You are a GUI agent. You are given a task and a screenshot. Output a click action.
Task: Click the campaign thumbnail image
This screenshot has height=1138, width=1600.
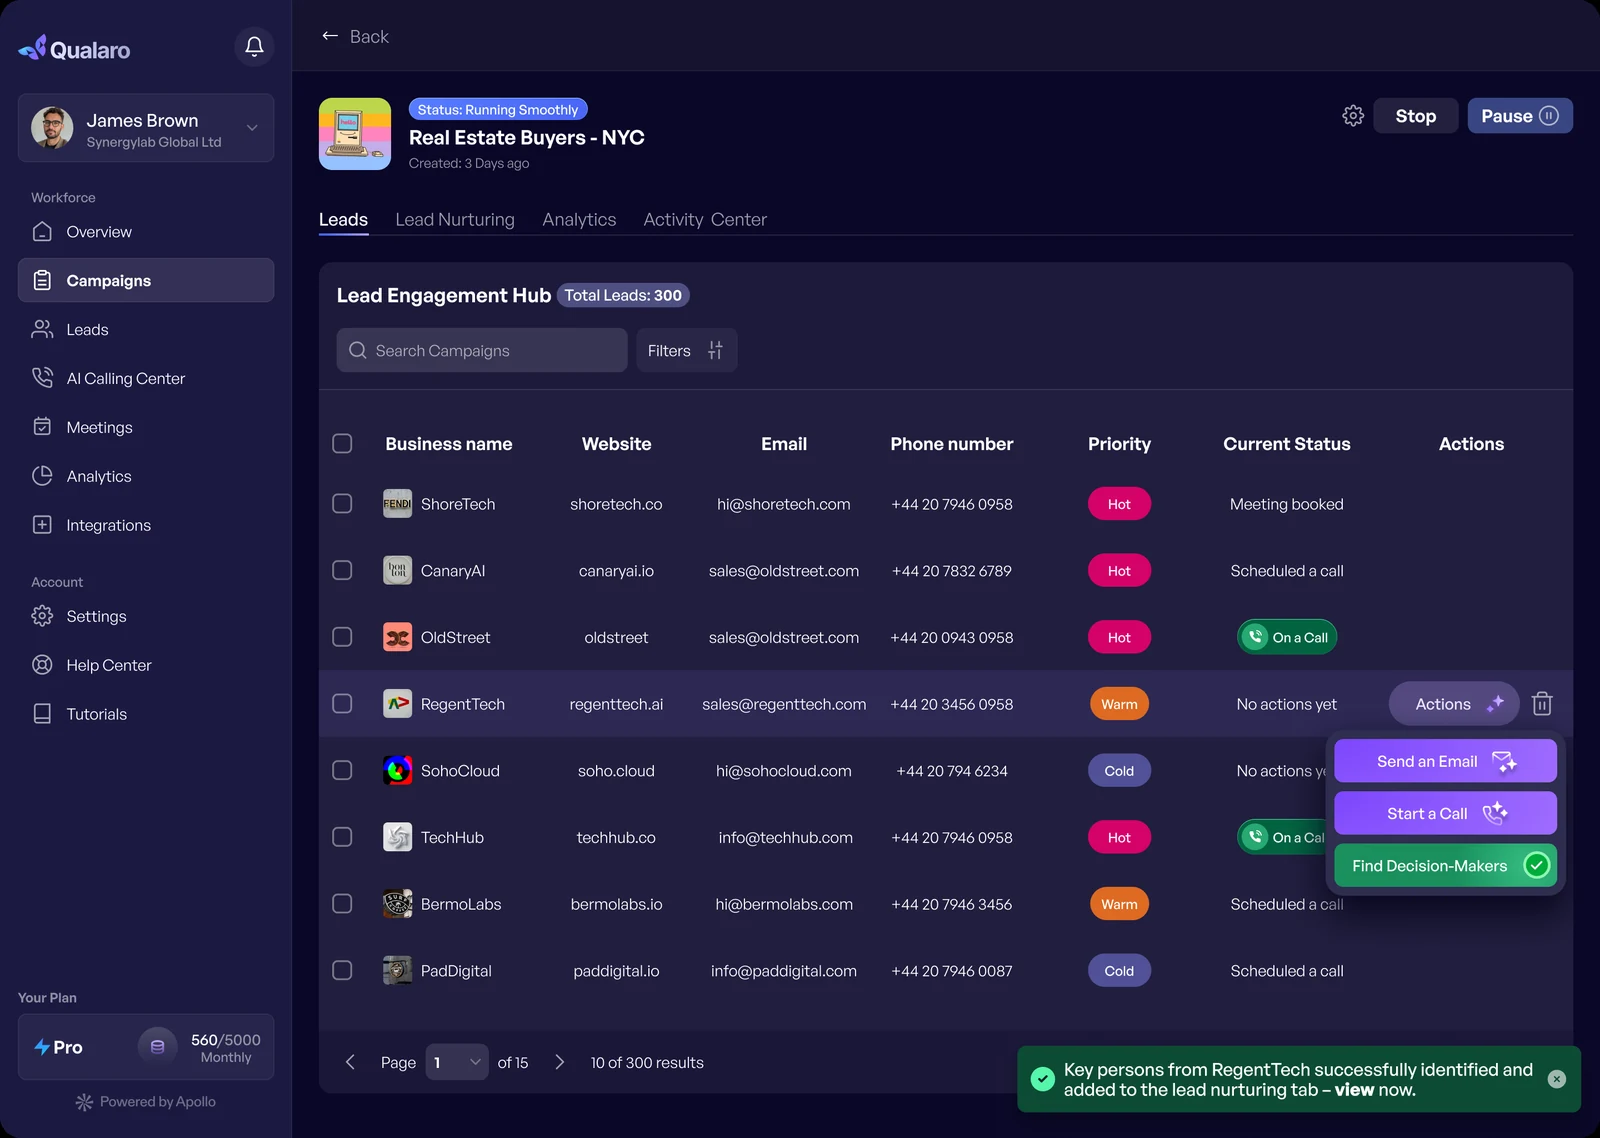(x=355, y=134)
